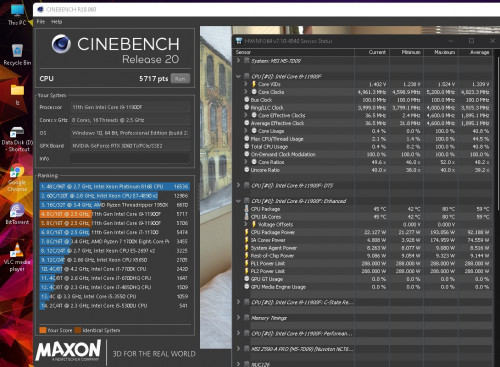Select Average Effective Clock row
The width and height of the screenshot is (500, 367).
tap(363, 123)
